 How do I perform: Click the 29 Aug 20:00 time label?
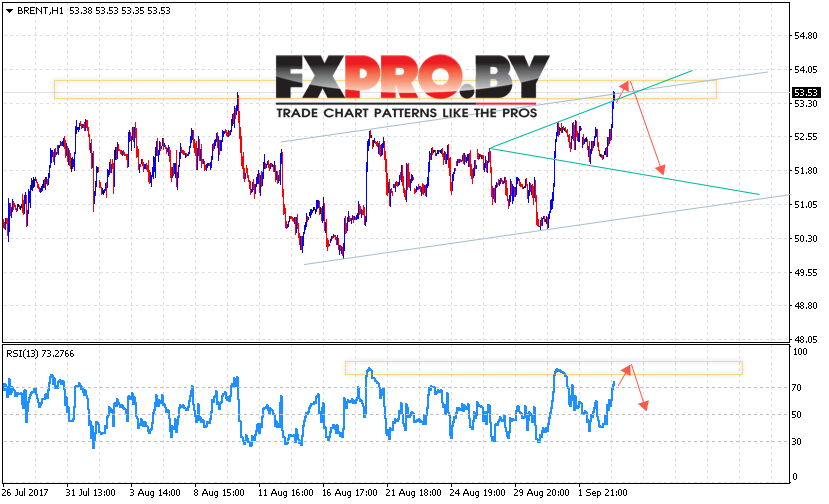[x=541, y=493]
